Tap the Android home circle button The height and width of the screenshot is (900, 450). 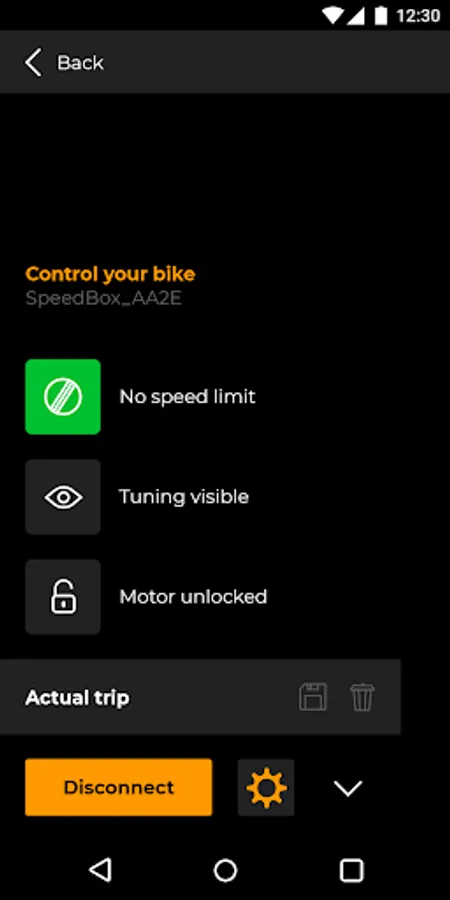(x=225, y=870)
